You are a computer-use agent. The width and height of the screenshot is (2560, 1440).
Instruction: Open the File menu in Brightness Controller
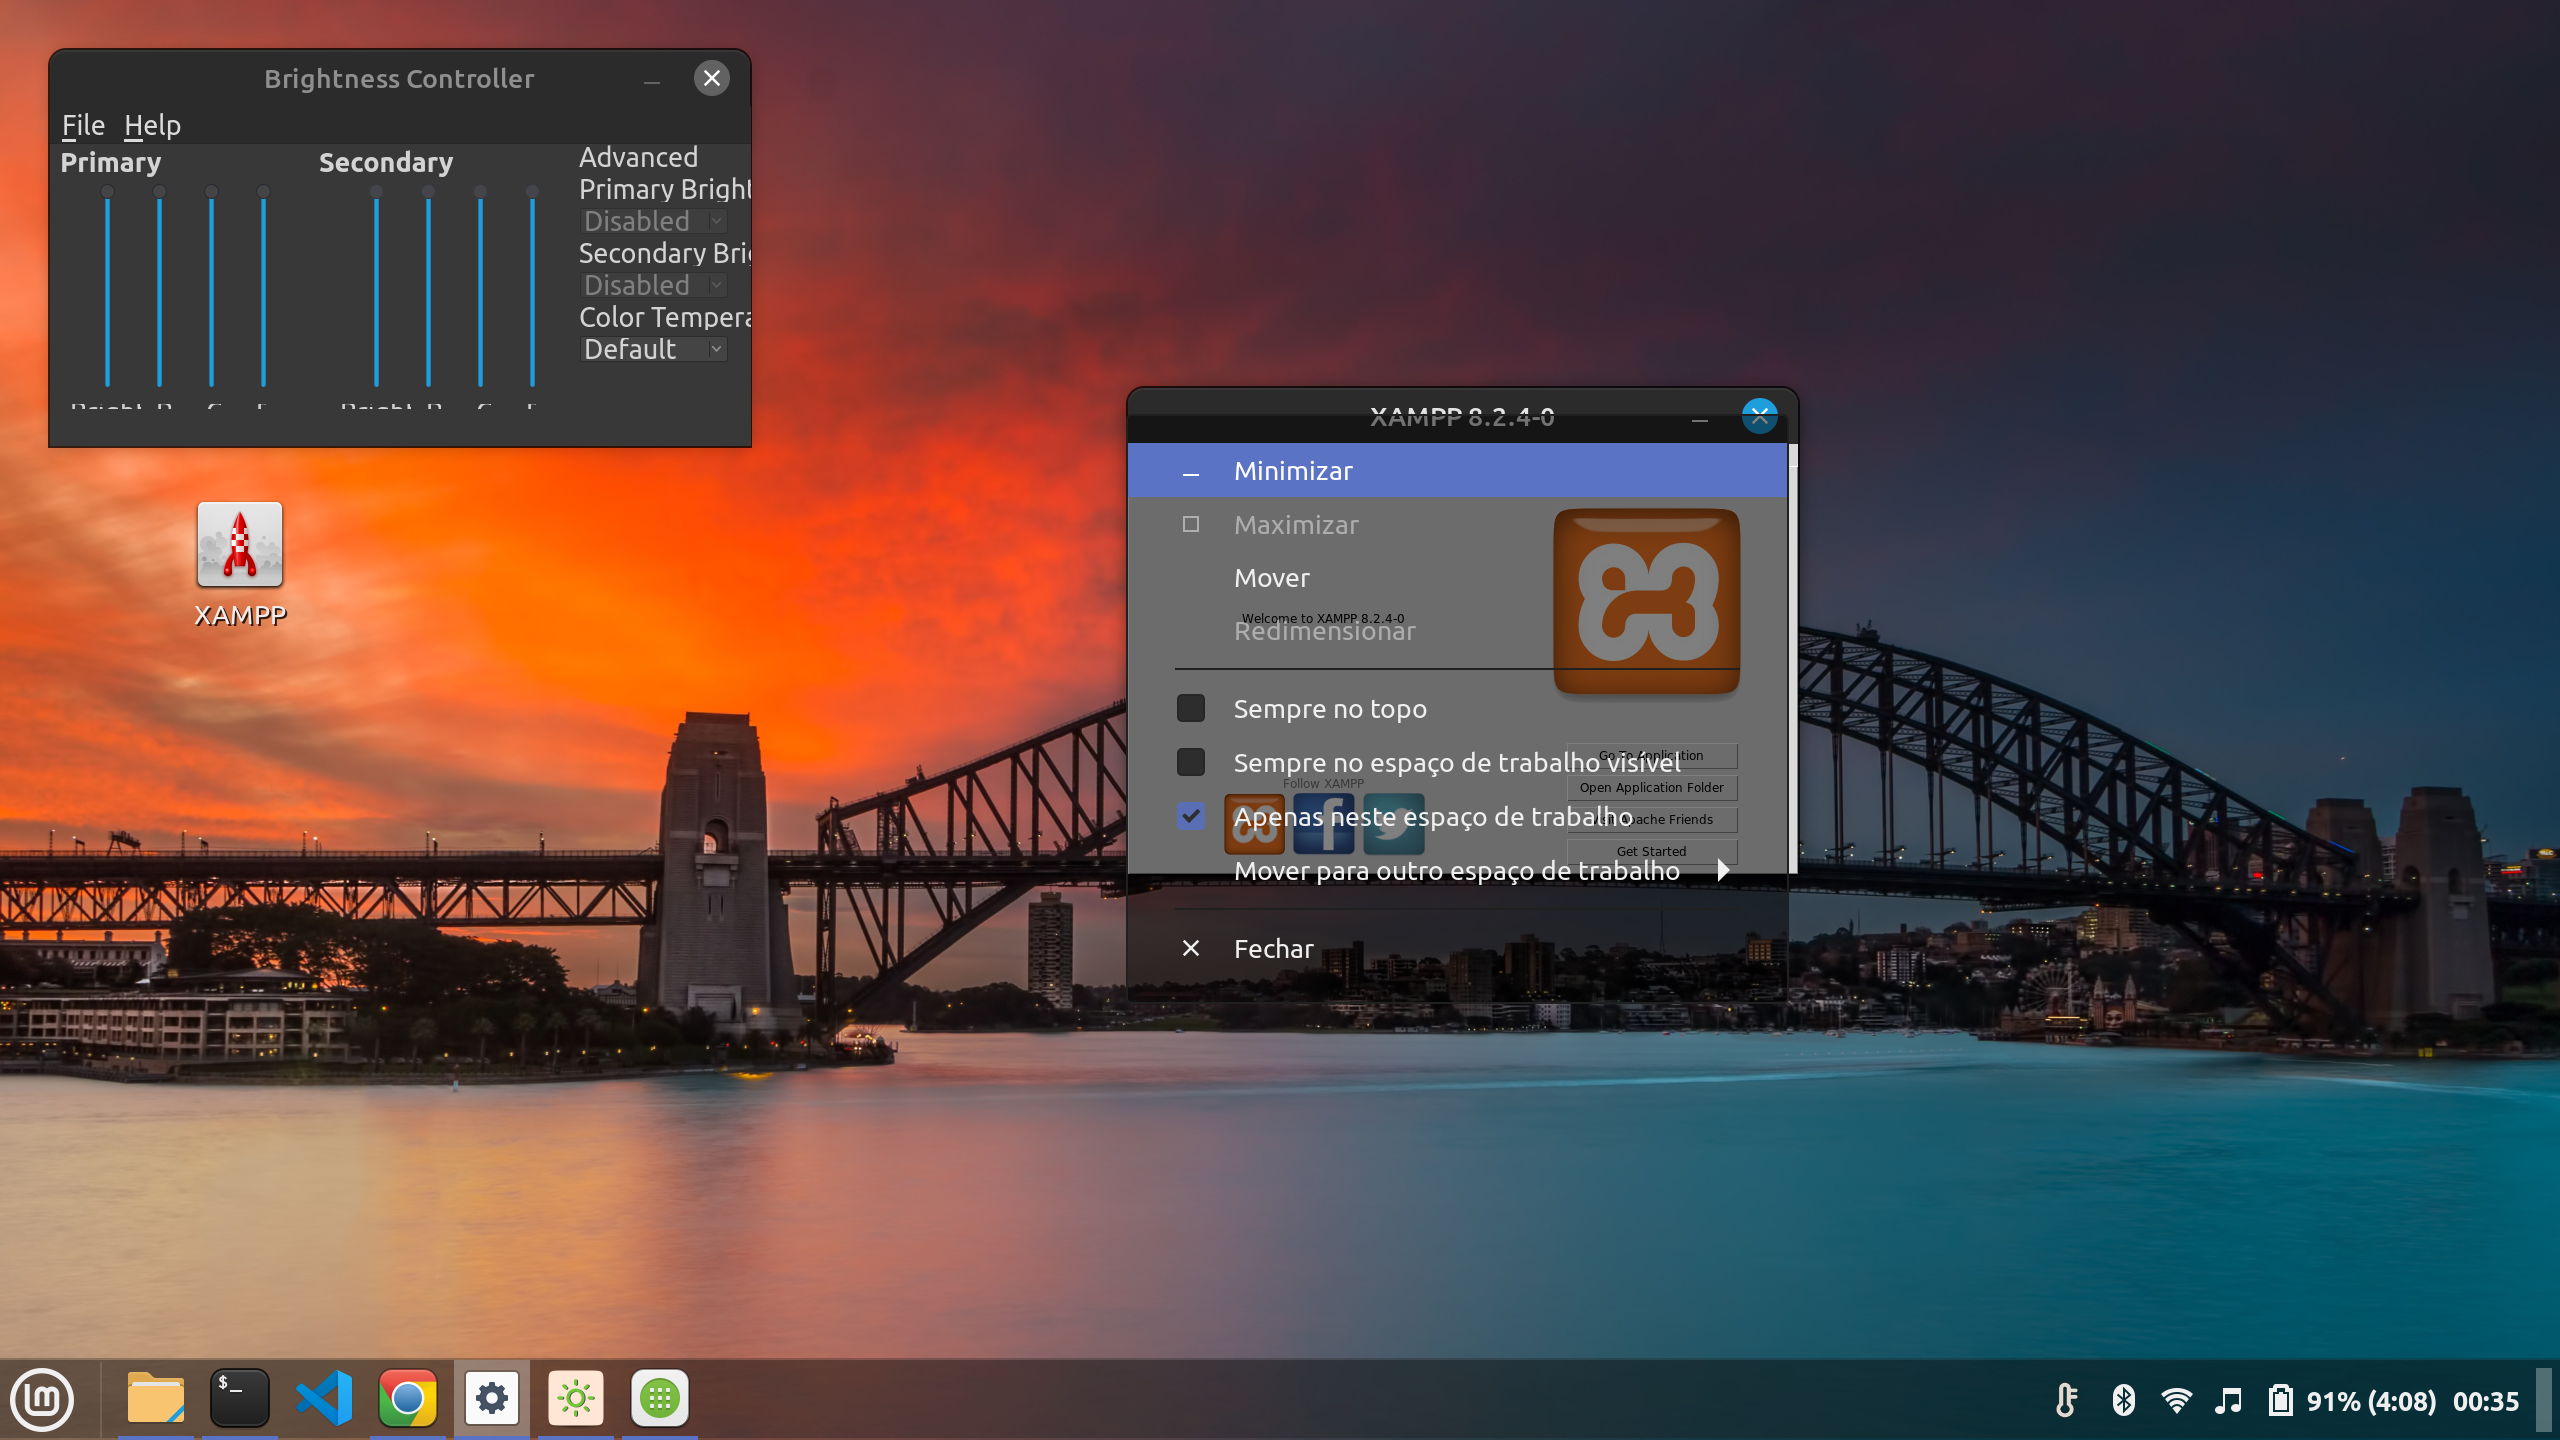tap(83, 125)
